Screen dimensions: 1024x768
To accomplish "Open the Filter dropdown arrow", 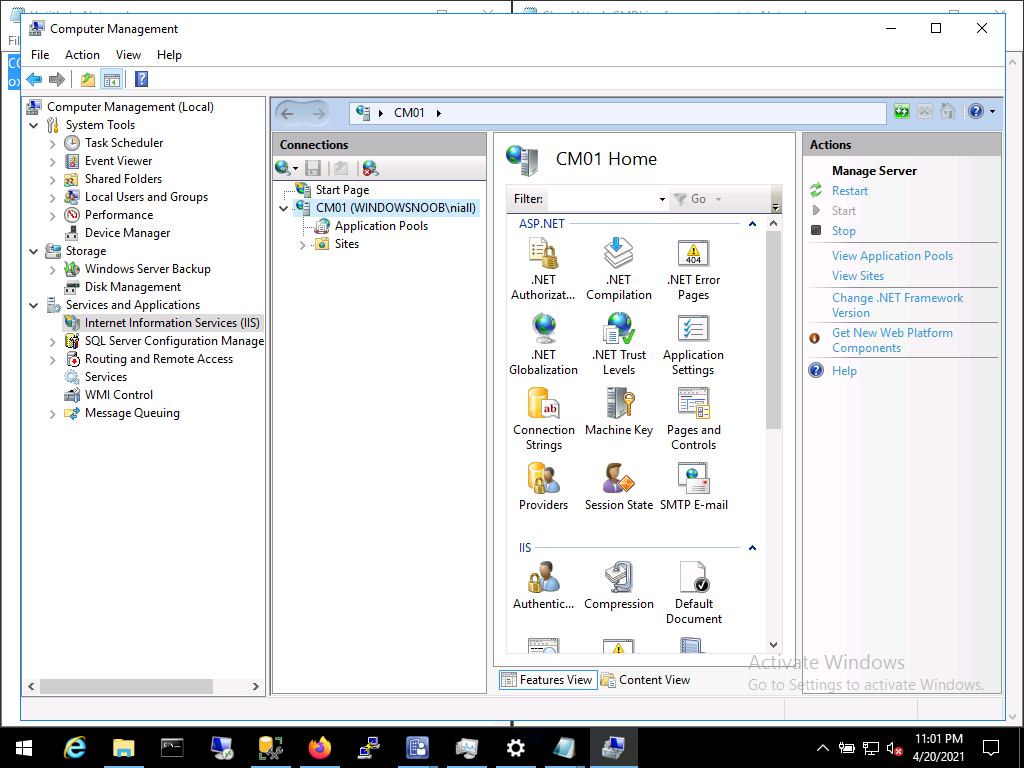I will (662, 200).
